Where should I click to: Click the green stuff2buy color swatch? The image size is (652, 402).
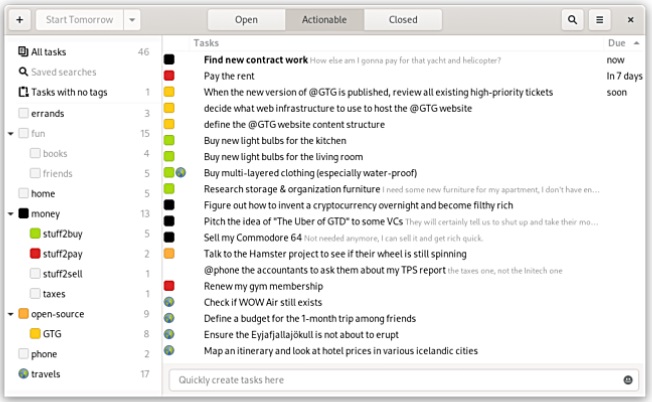[35, 233]
